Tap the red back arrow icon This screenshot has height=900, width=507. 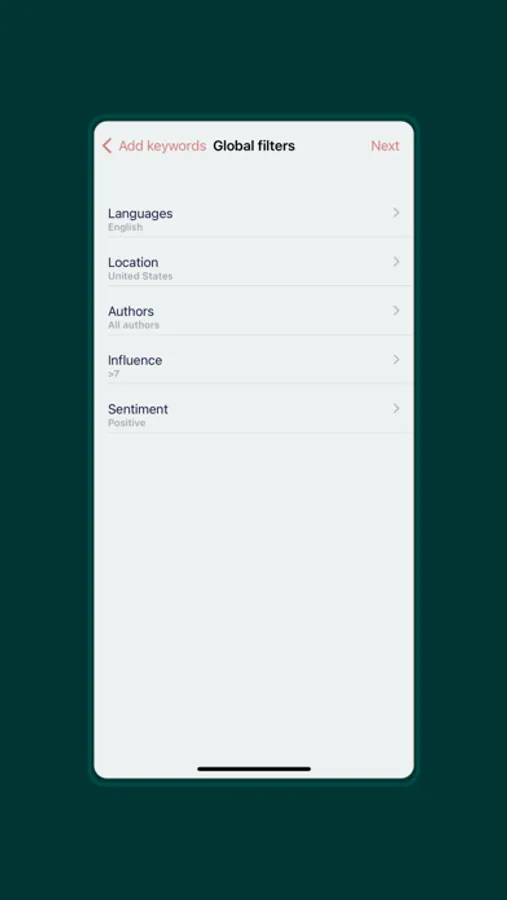pos(107,146)
